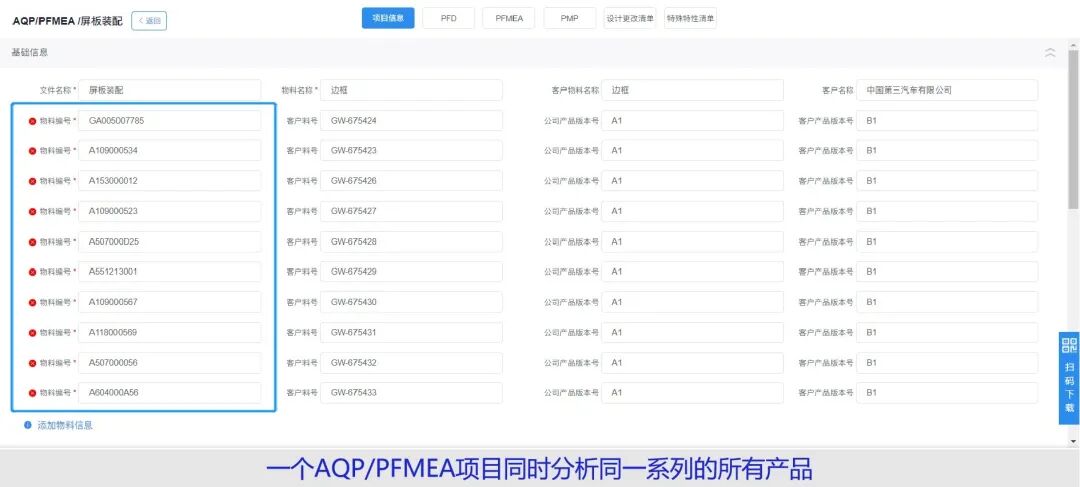Screen dimensions: 1080x487
Task: Click 公司产品版本号 A1 field in GW-675433 row
Action: (x=692, y=393)
